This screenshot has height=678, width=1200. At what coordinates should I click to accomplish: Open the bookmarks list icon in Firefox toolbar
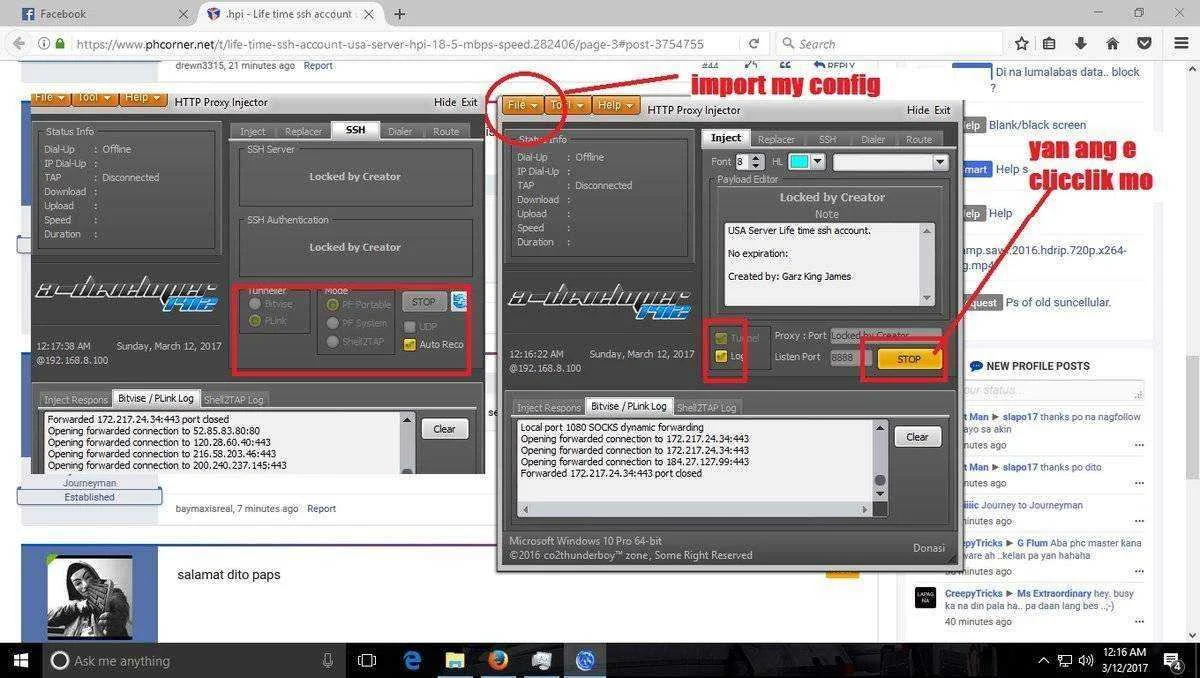coord(1049,43)
